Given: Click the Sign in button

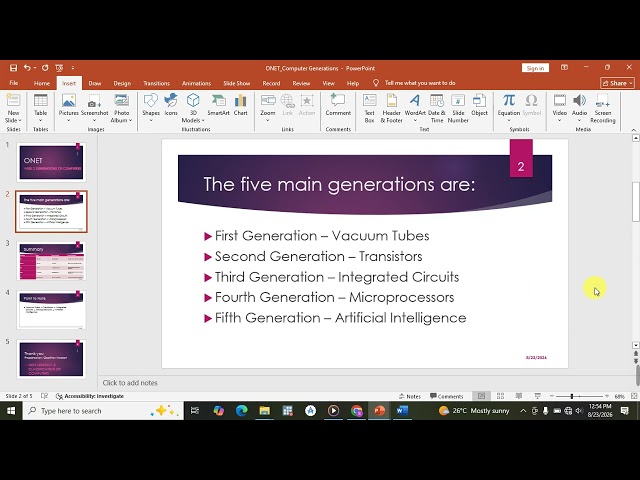Looking at the screenshot, I should click(x=535, y=68).
